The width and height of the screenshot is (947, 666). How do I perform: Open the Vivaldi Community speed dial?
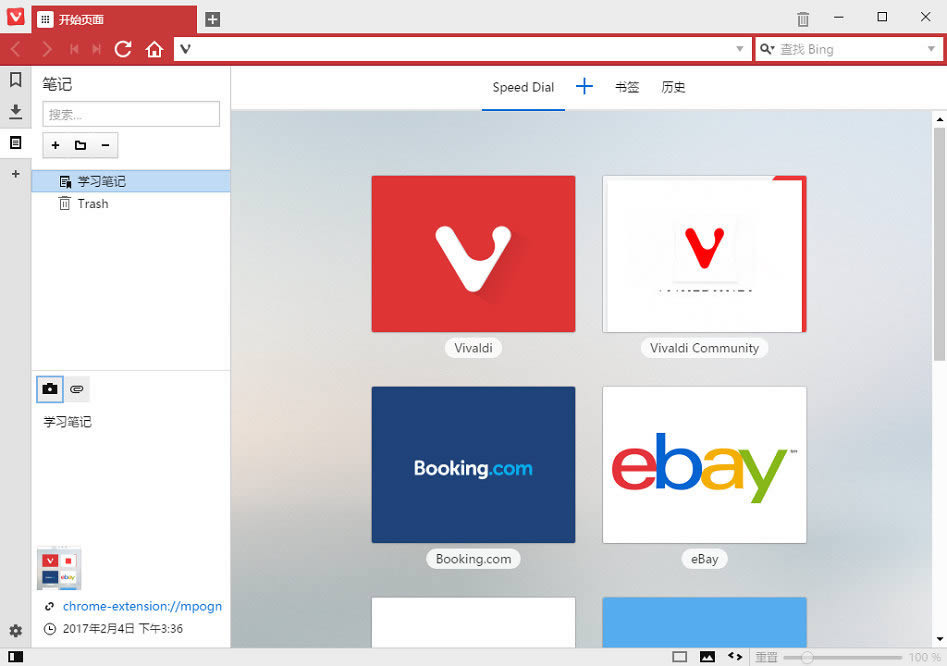point(704,254)
